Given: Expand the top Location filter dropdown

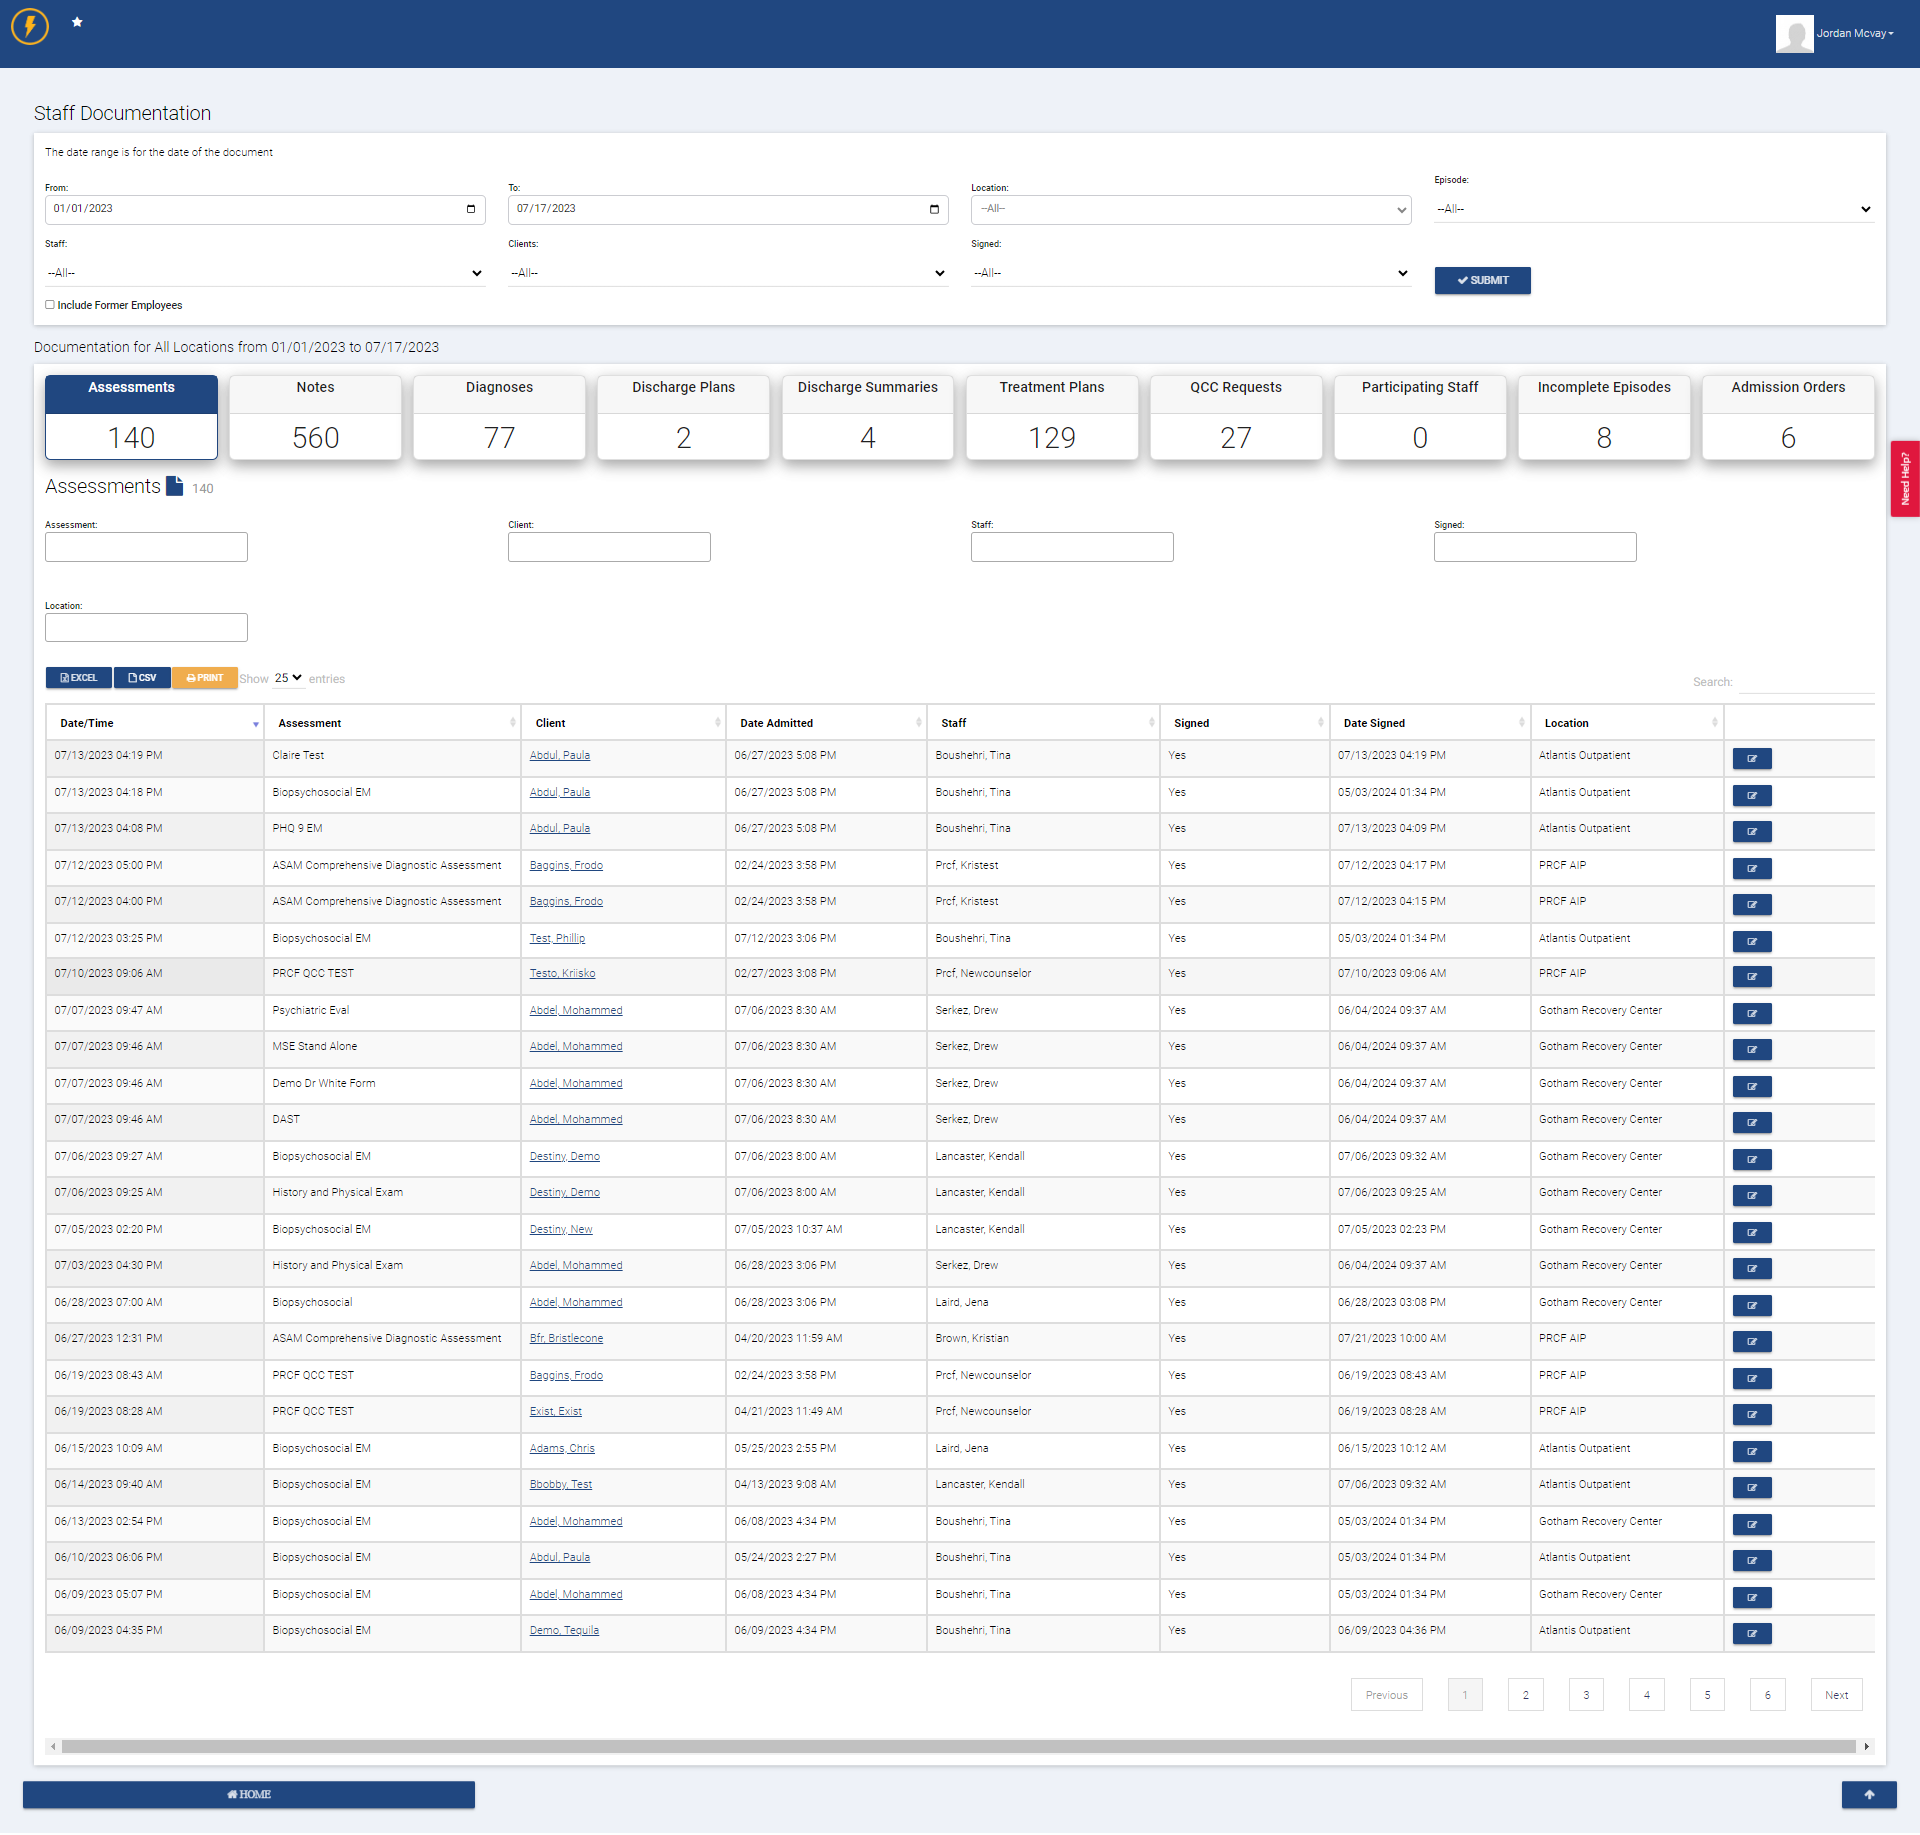Looking at the screenshot, I should click(1190, 209).
